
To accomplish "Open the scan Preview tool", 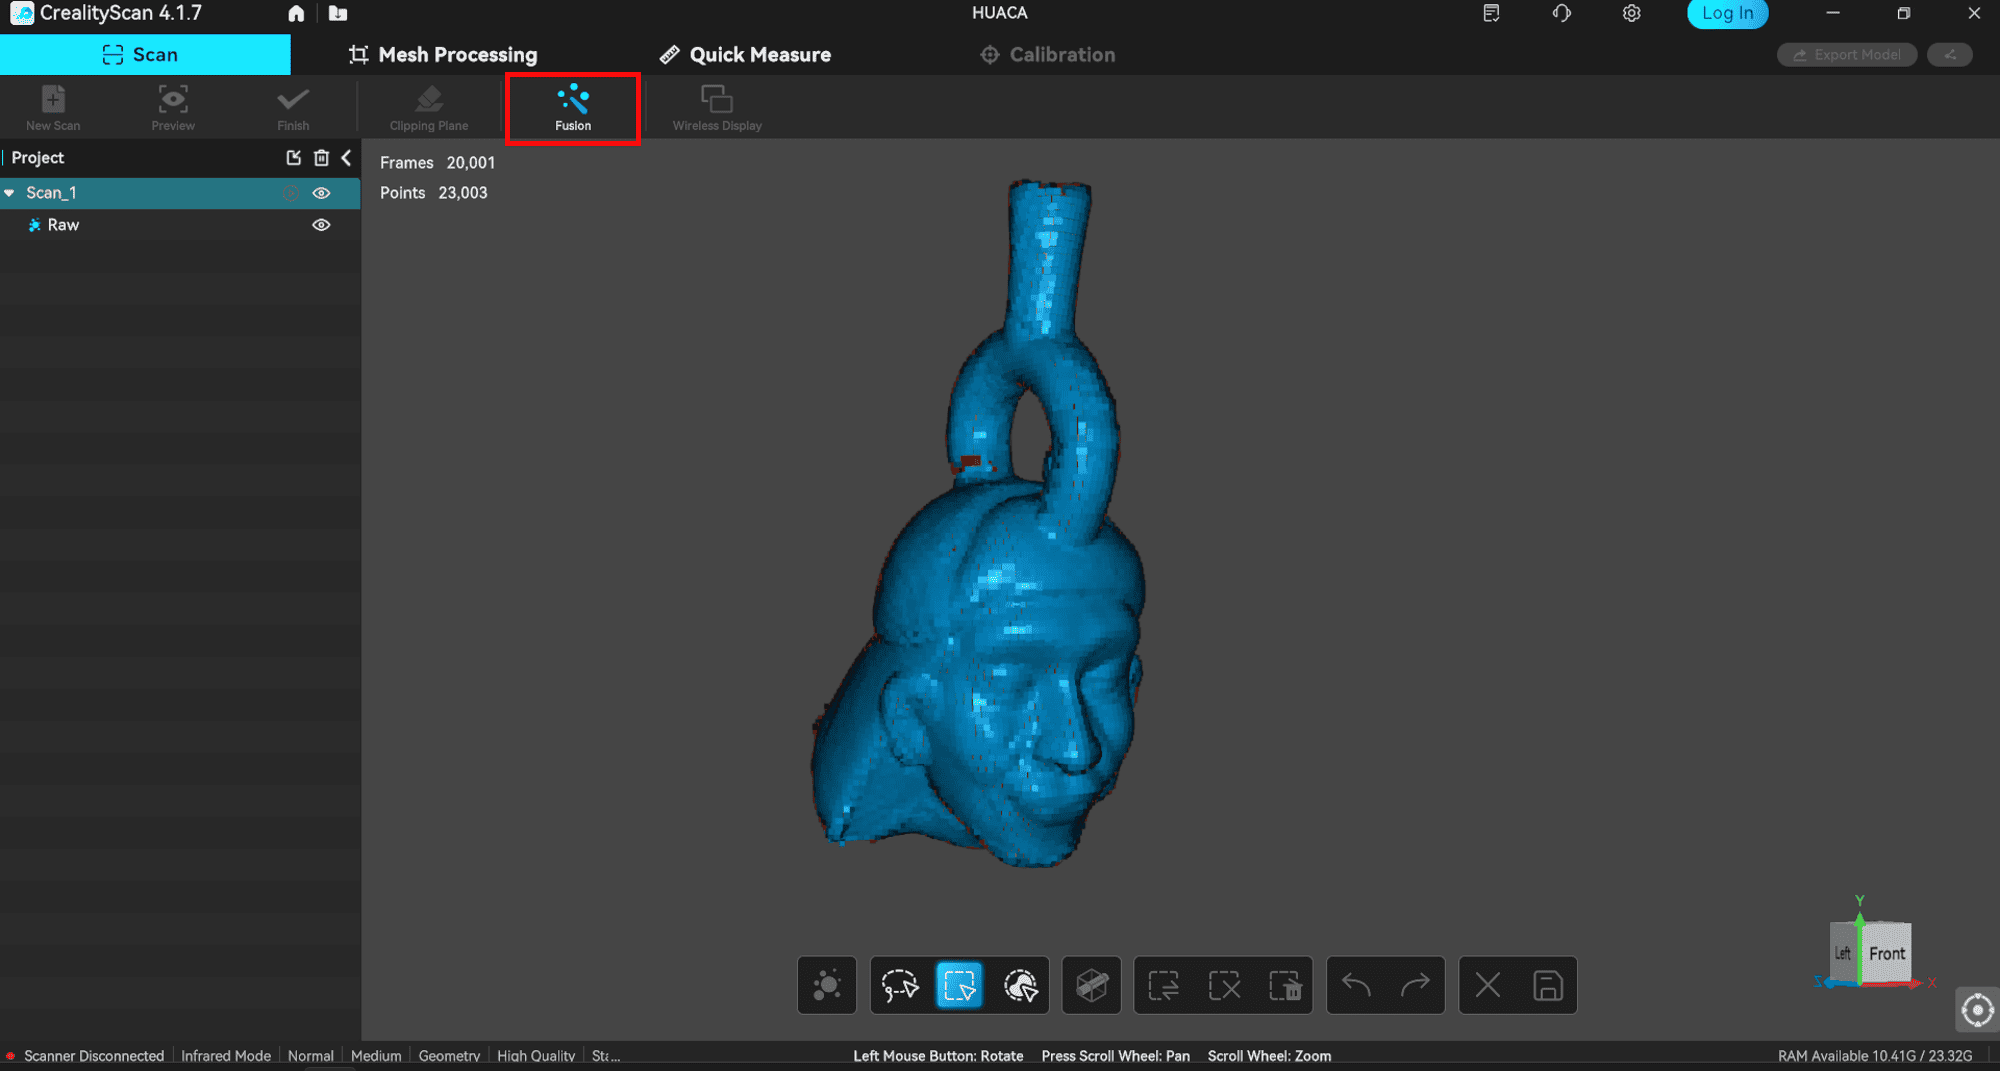I will pos(173,107).
